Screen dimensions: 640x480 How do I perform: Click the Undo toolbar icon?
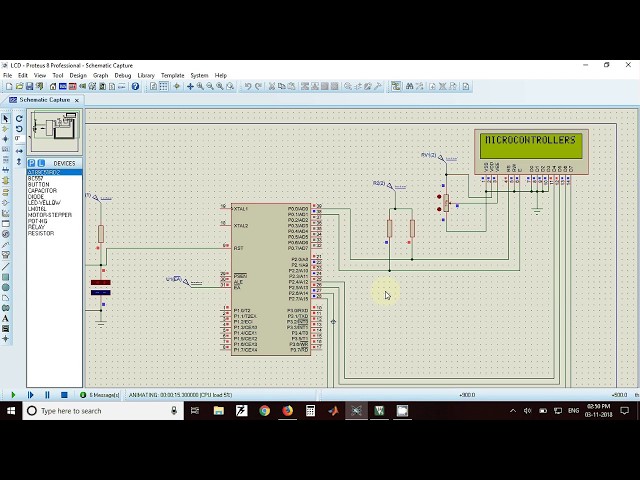[248, 87]
